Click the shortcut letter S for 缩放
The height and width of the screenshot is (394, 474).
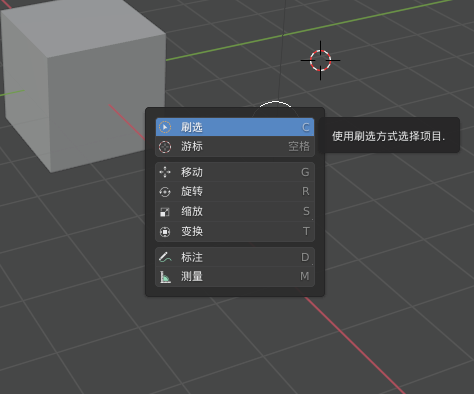[306, 211]
